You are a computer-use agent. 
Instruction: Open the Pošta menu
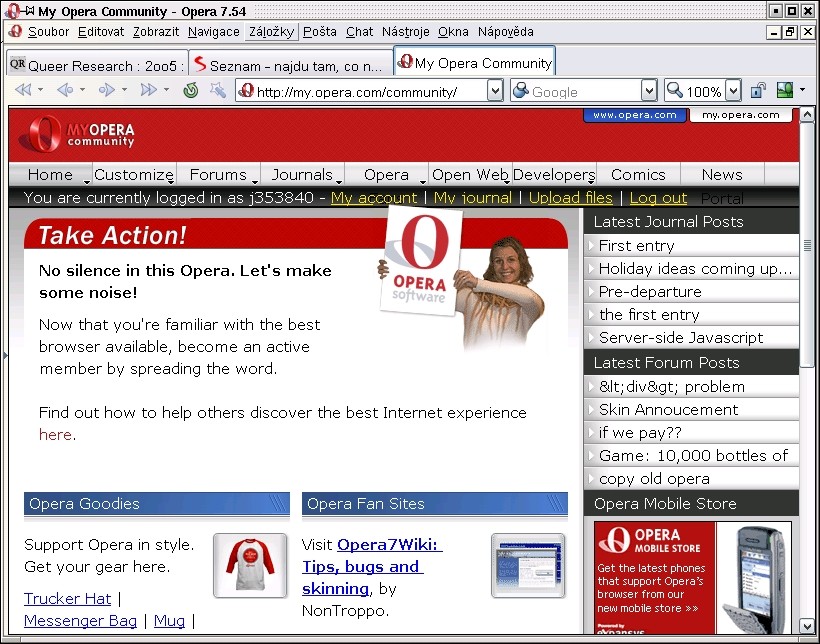pyautogui.click(x=320, y=32)
